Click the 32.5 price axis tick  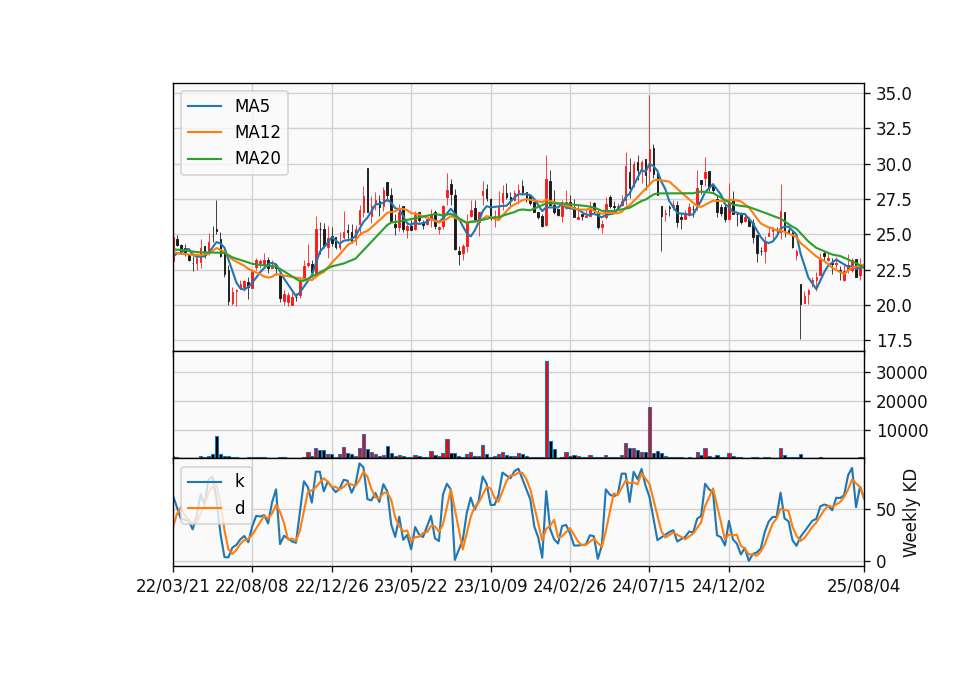coord(894,129)
